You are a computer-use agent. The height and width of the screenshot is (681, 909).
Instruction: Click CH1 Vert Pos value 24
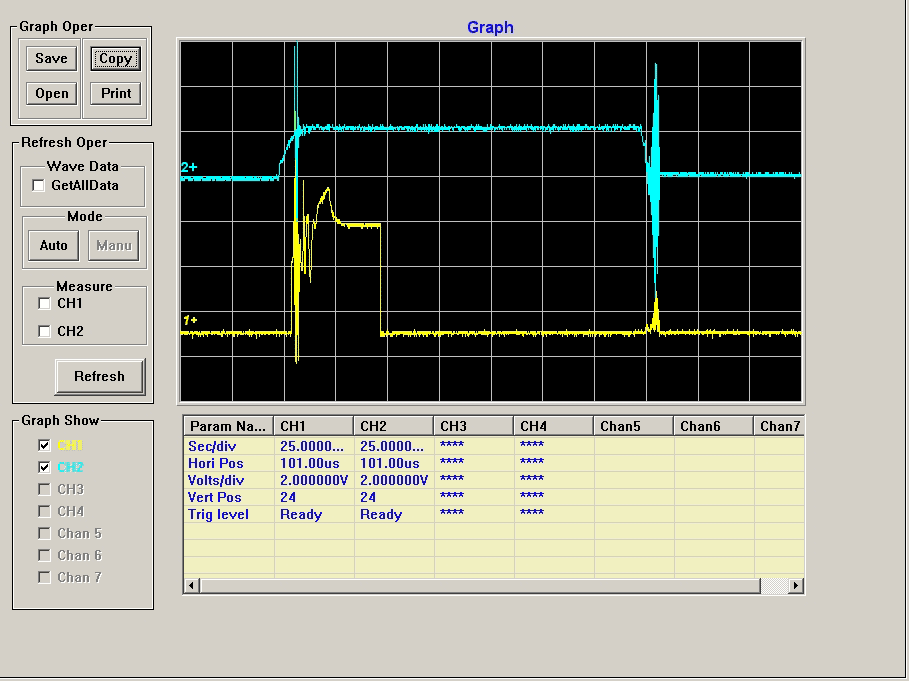tap(288, 497)
